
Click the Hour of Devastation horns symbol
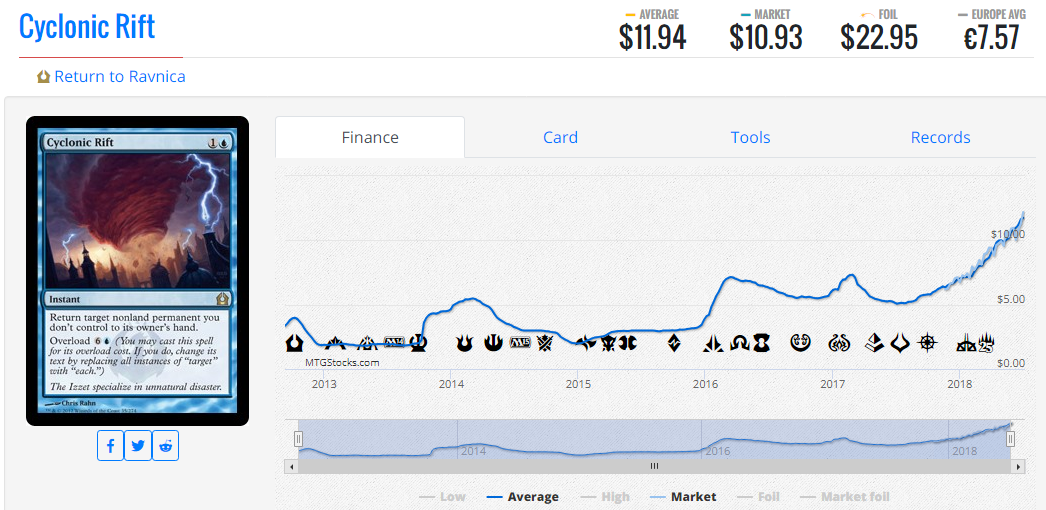point(901,343)
